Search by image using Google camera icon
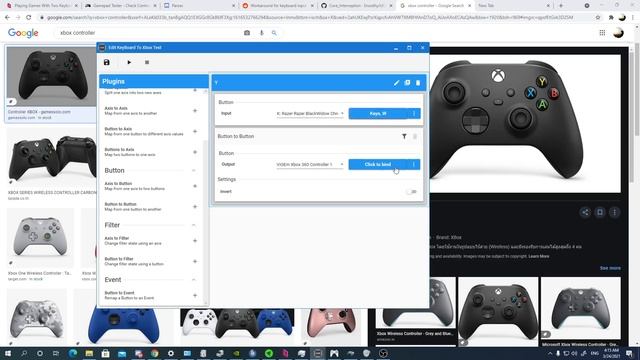 tap(247, 33)
